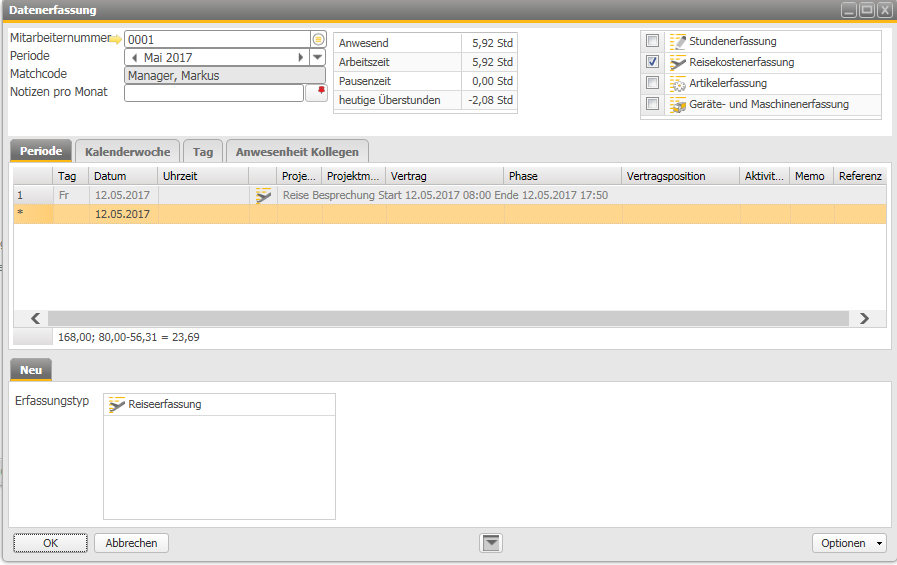
Task: Tick the Artikelerfassung checkbox
Action: coord(653,83)
